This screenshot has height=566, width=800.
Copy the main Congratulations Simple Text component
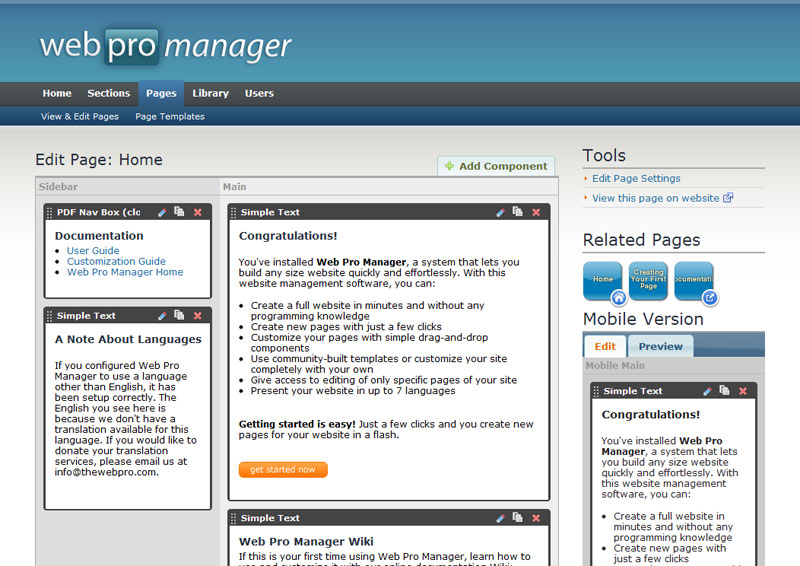click(517, 211)
